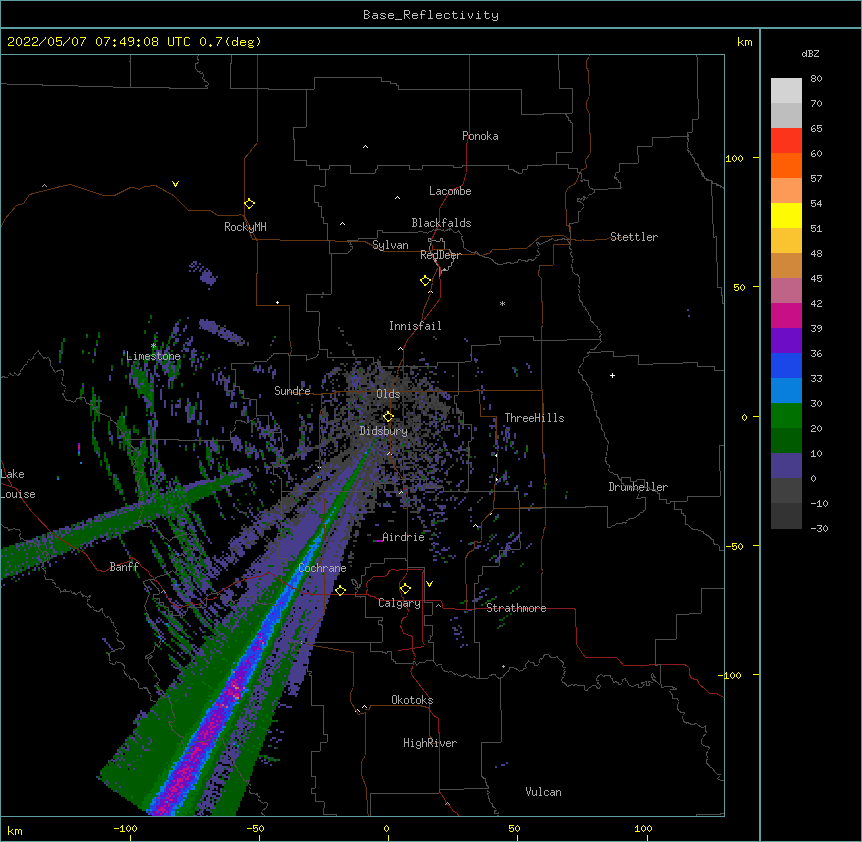
Task: Click the red 60-65 dBZ legend swatch
Action: click(786, 141)
